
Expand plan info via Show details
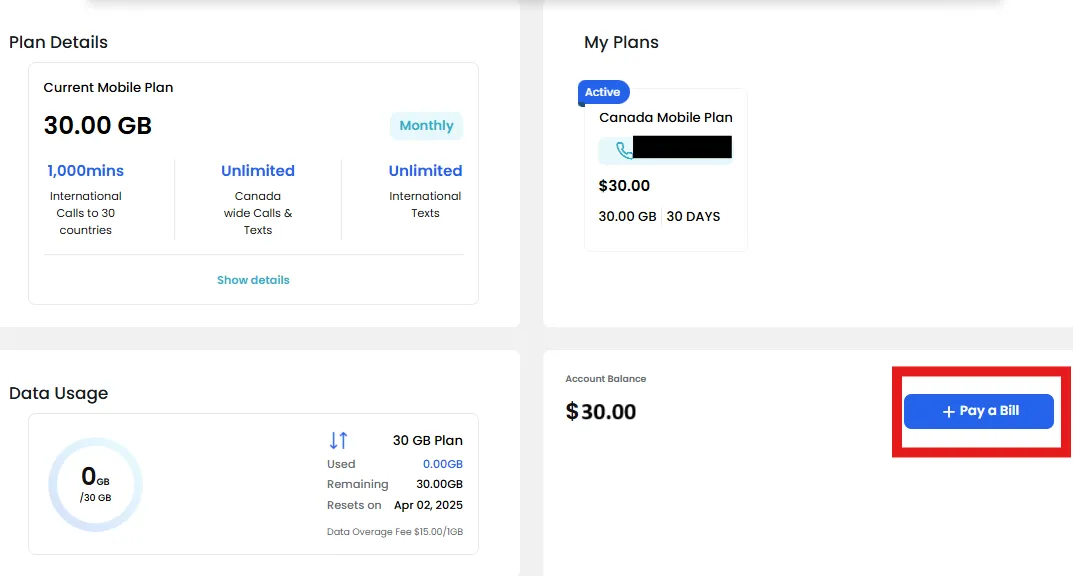tap(253, 280)
